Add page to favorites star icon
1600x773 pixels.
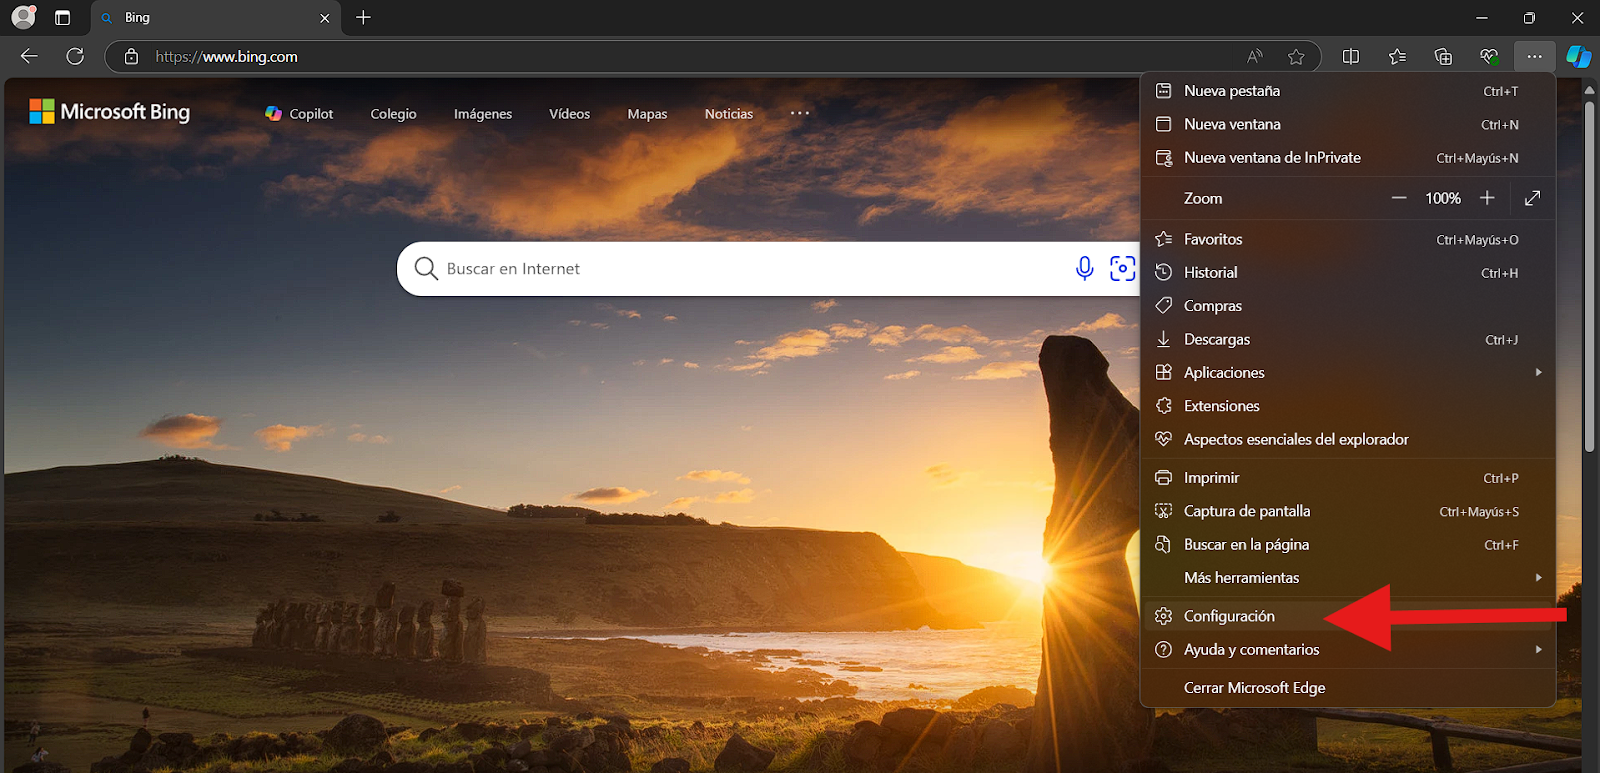(1296, 57)
